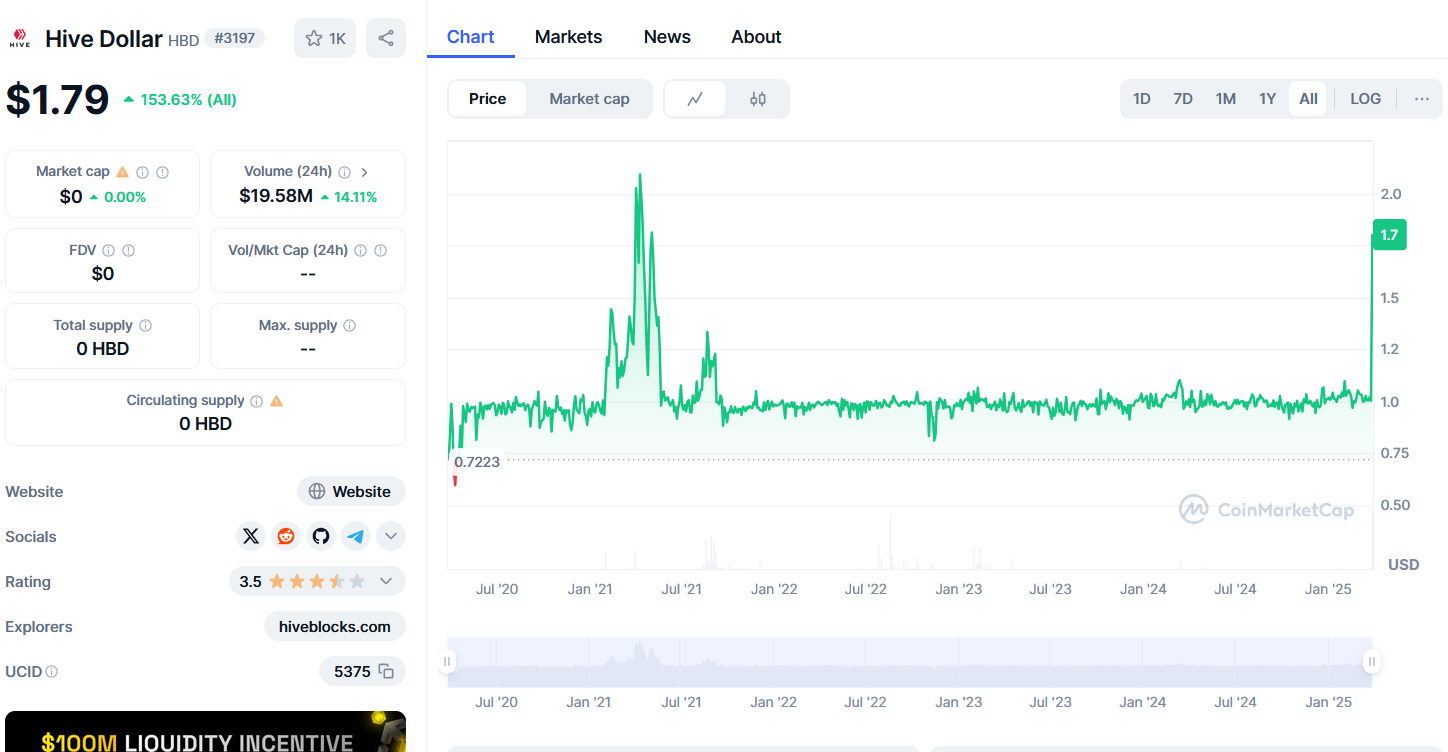The width and height of the screenshot is (1448, 752).
Task: Show Total supply info tooltip icon
Action: [146, 325]
